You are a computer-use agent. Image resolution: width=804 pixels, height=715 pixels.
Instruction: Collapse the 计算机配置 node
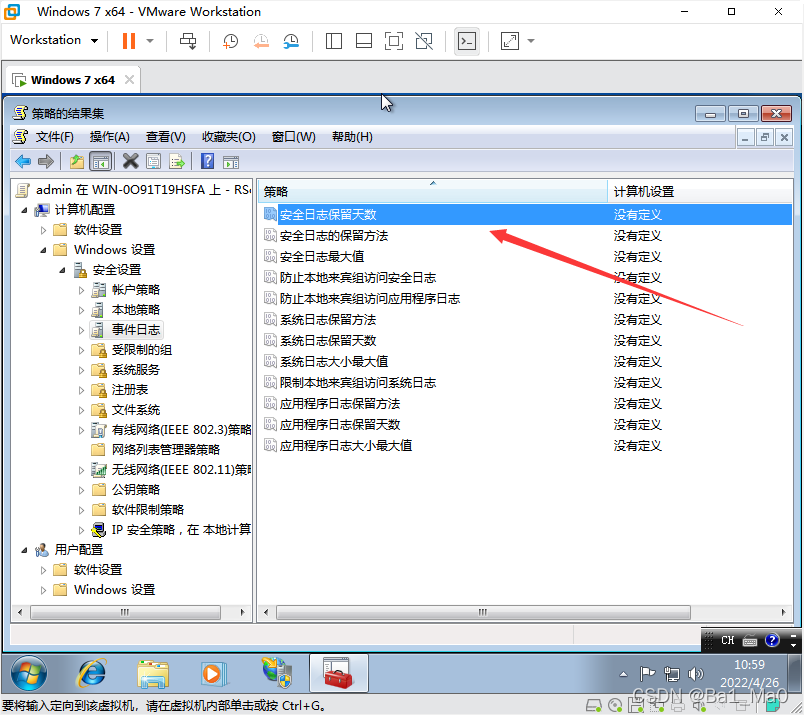click(x=24, y=210)
